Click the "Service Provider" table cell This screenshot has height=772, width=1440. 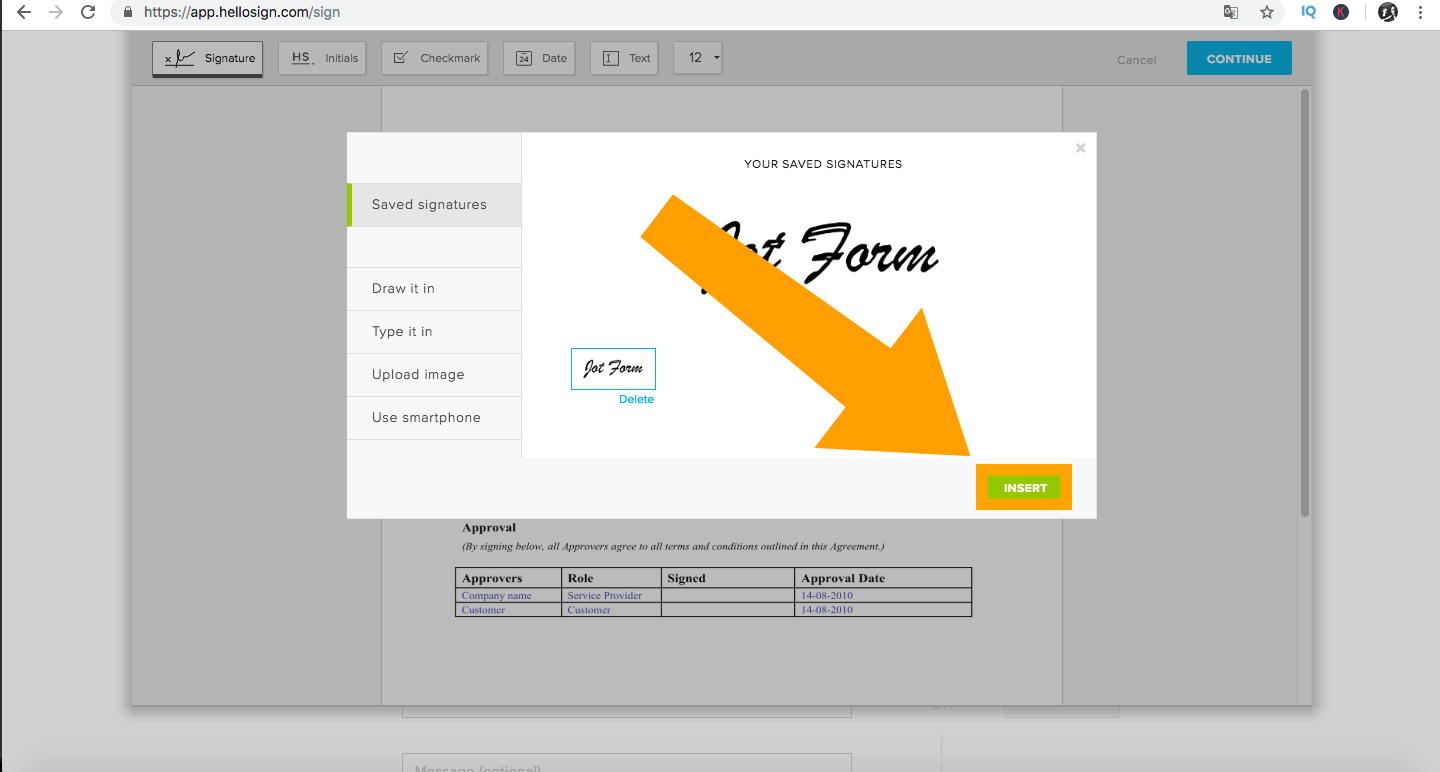(x=611, y=596)
